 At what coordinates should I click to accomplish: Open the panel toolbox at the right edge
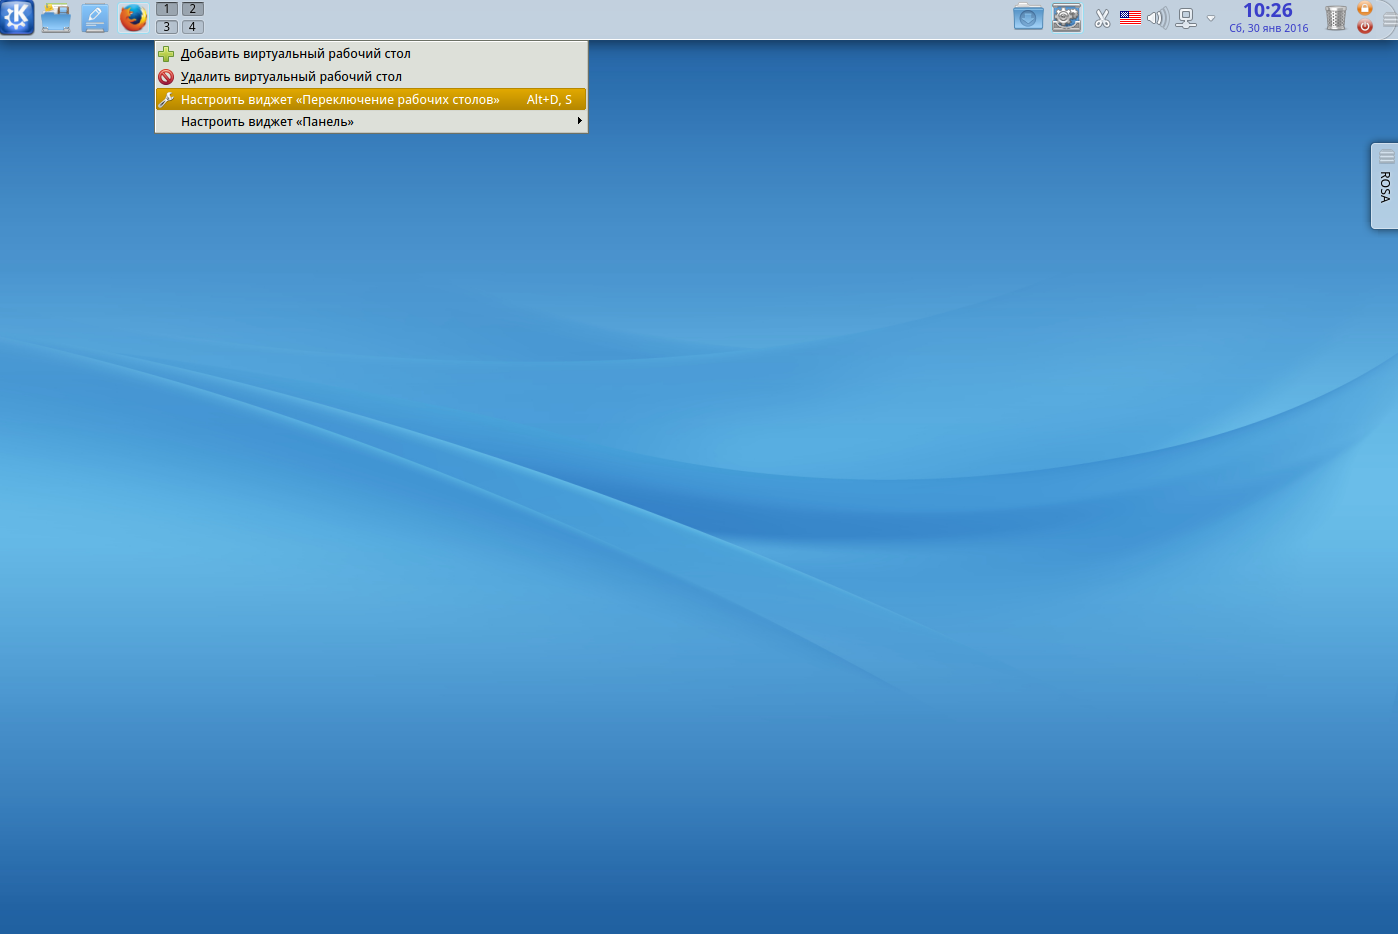tap(1389, 20)
